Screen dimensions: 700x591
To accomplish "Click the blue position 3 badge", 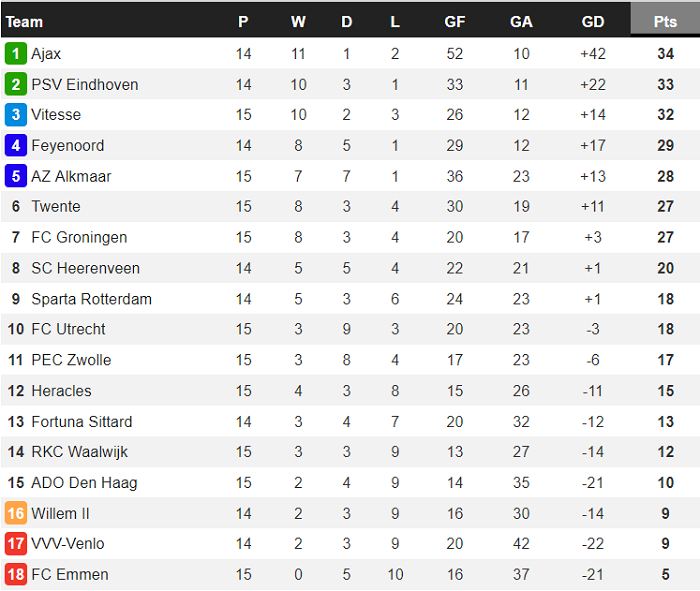I will coord(15,115).
